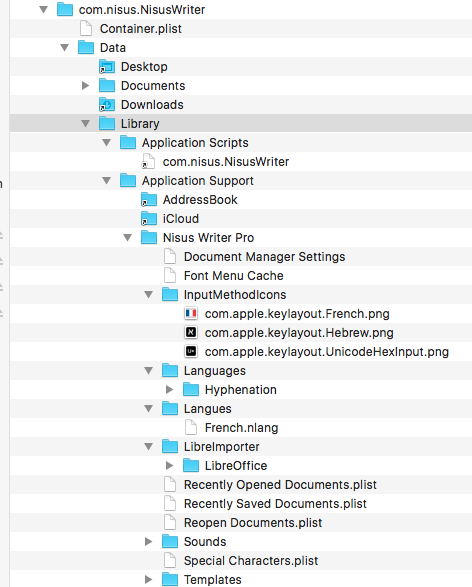The image size is (472, 587).
Task: Select the Downloads row label
Action: pyautogui.click(x=152, y=105)
